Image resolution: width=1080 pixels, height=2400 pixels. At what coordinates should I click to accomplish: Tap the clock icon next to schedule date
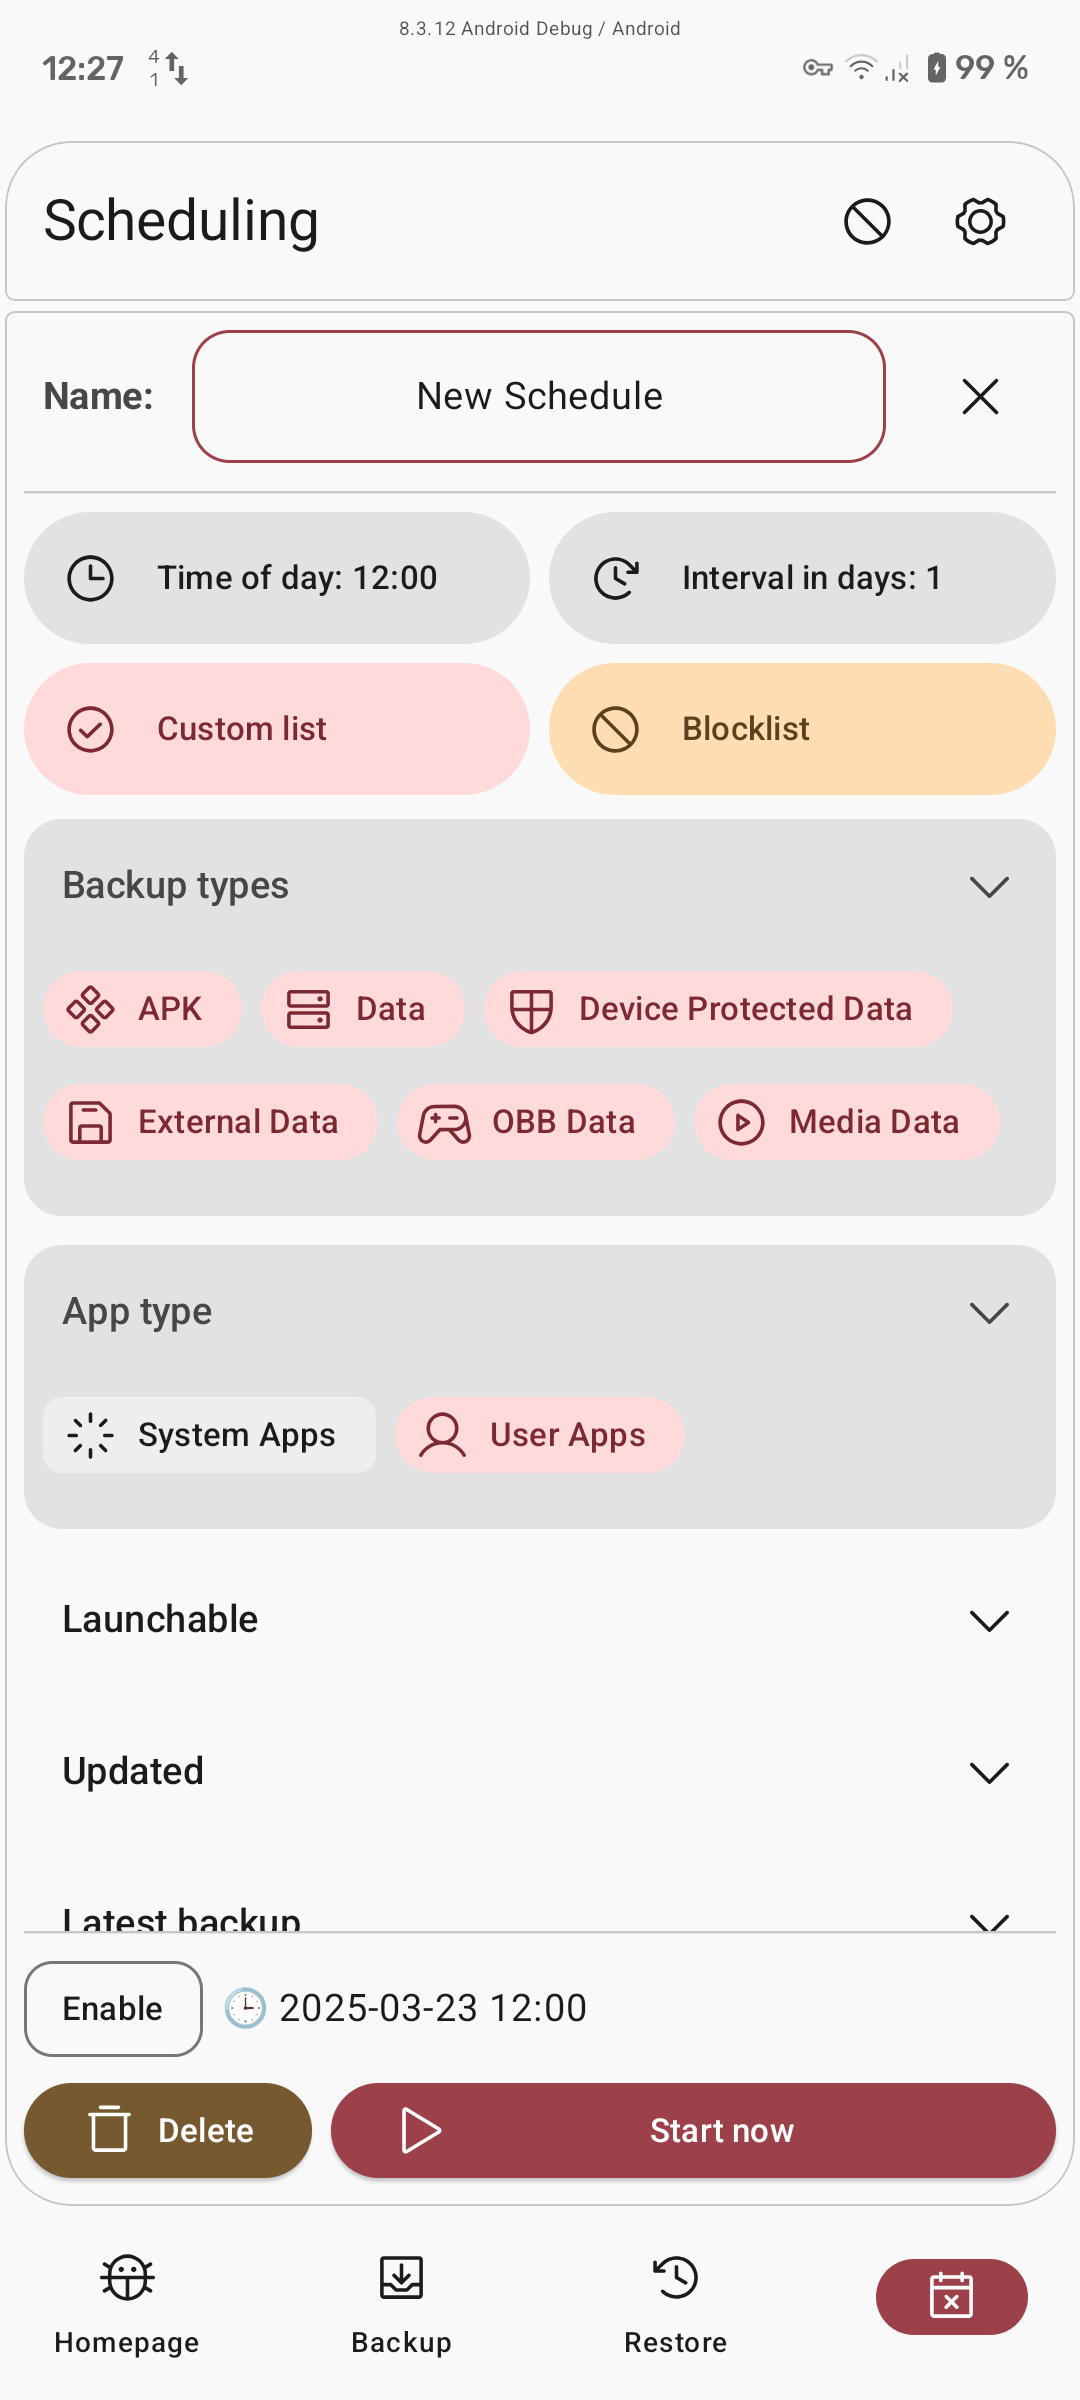(x=245, y=2008)
